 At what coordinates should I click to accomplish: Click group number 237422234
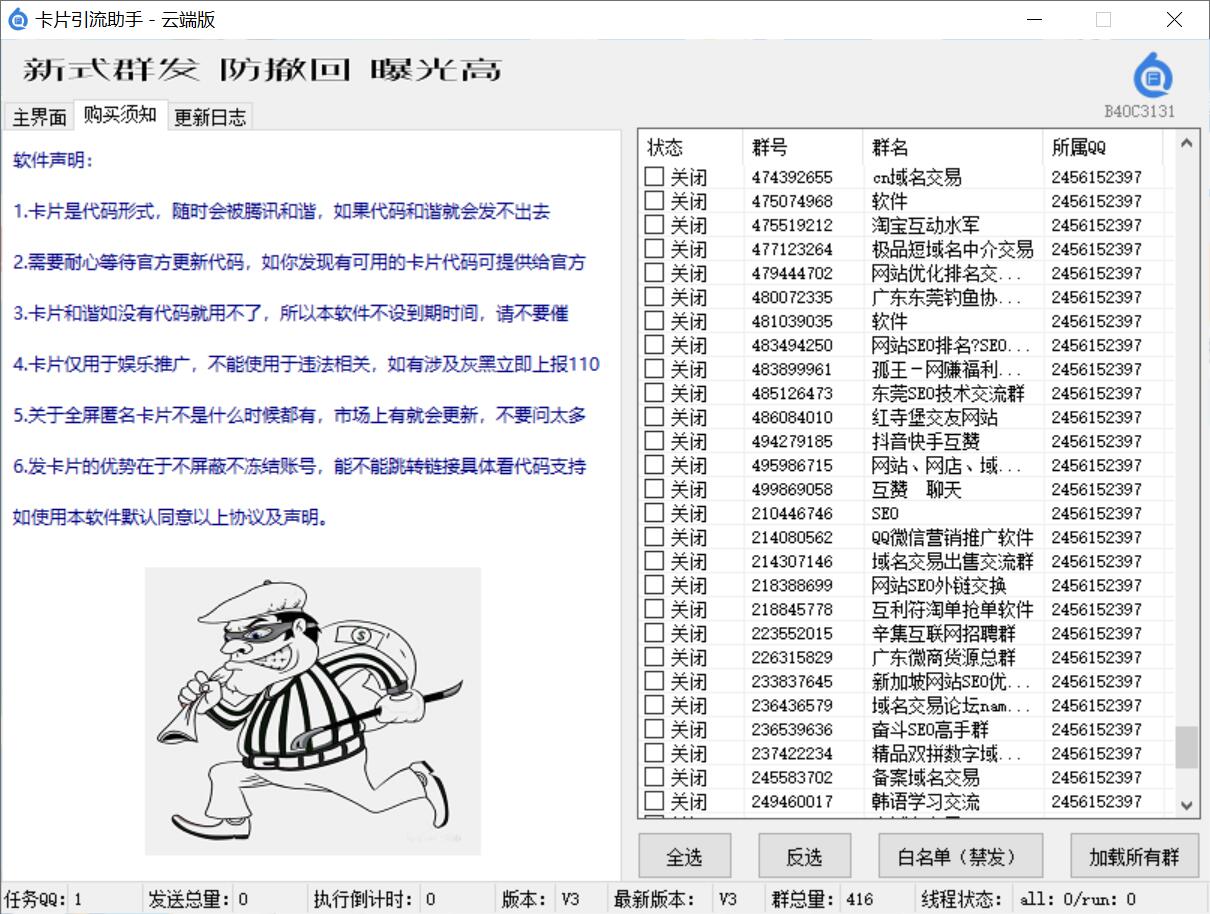coord(792,753)
